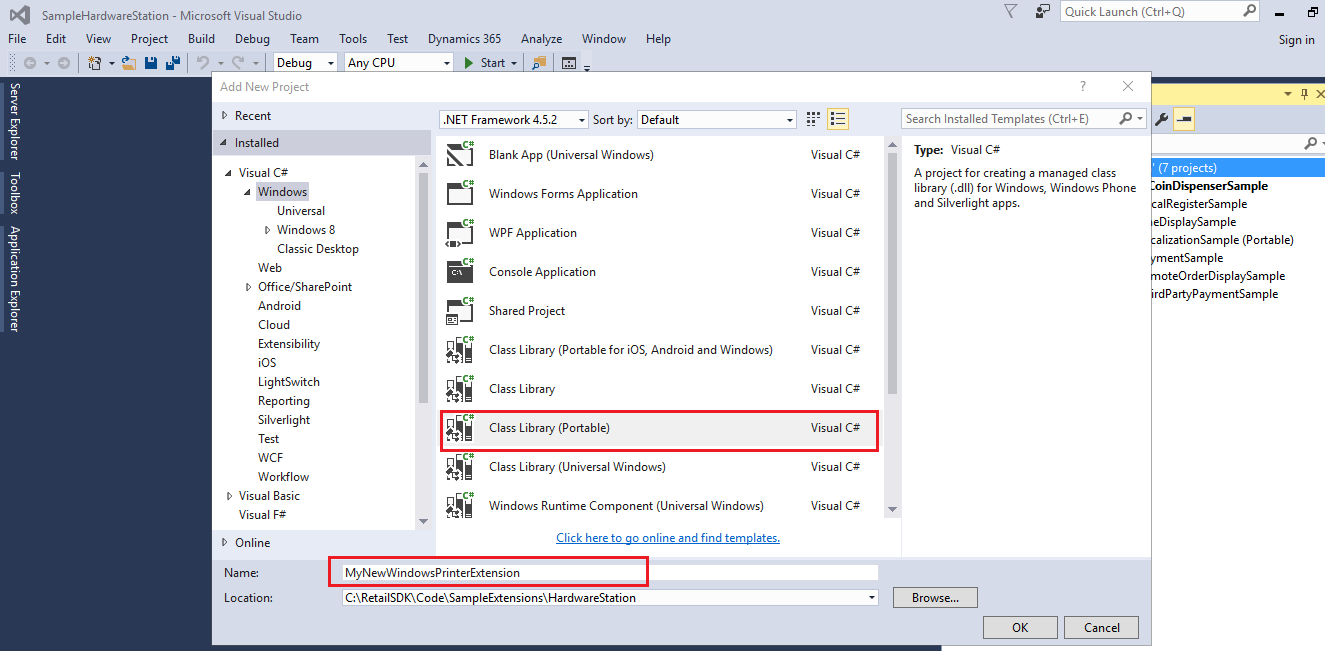Click the Console Application template icon
The width and height of the screenshot is (1325, 651).
click(460, 271)
